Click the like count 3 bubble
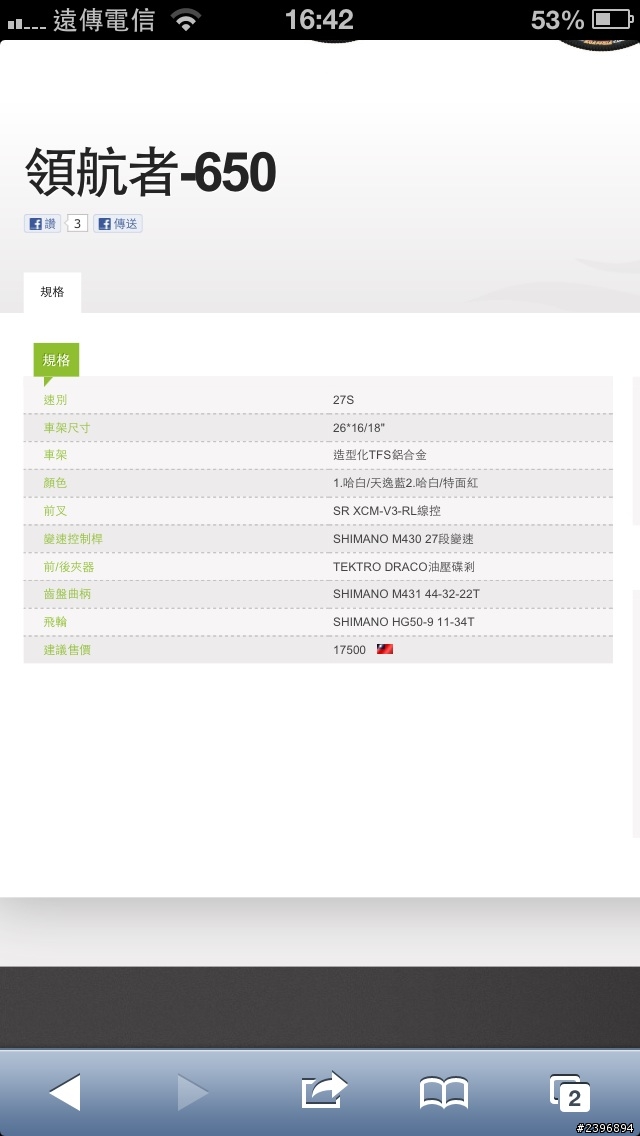This screenshot has width=640, height=1136. tap(78, 224)
